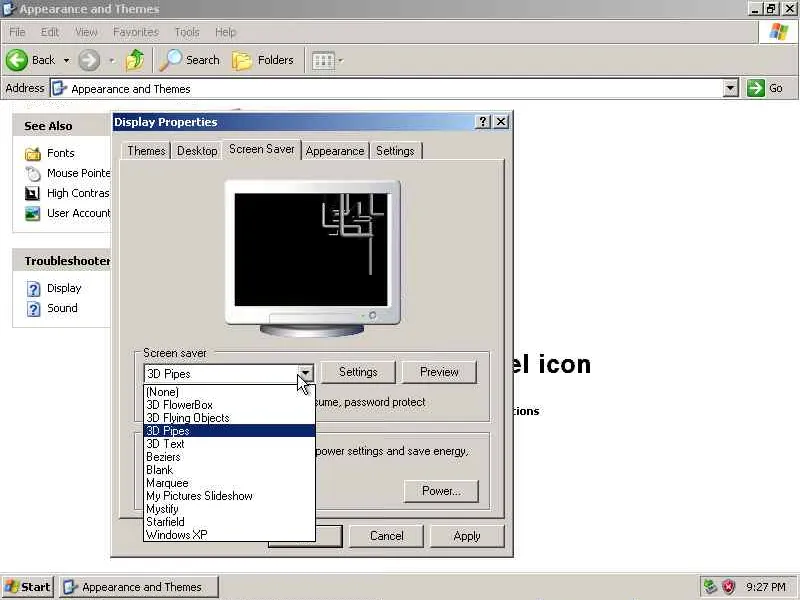Switch to the Settings tab
800x600 pixels.
pos(395,151)
